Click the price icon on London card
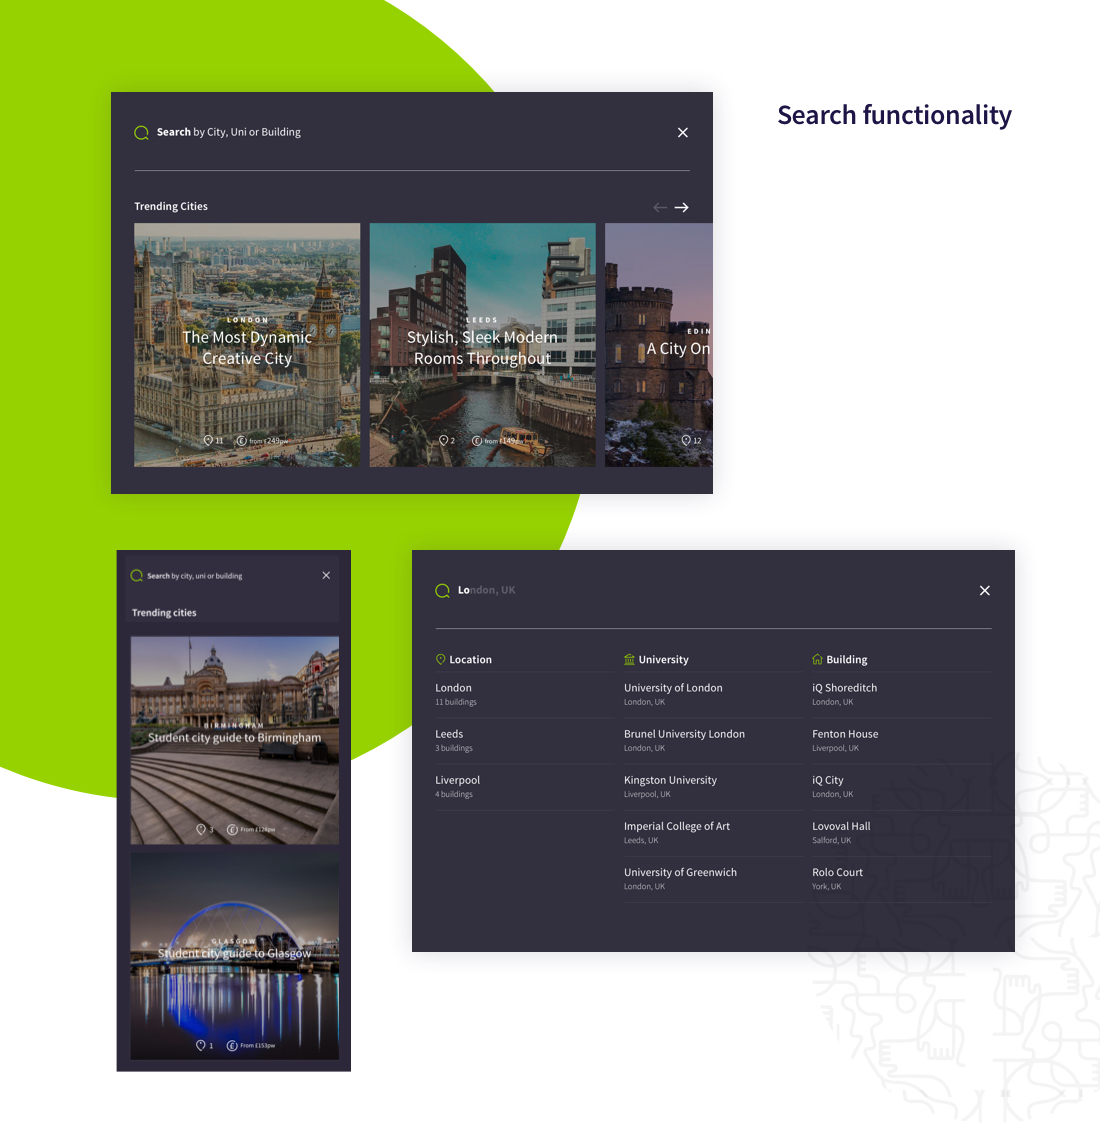The height and width of the screenshot is (1123, 1100). click(241, 440)
